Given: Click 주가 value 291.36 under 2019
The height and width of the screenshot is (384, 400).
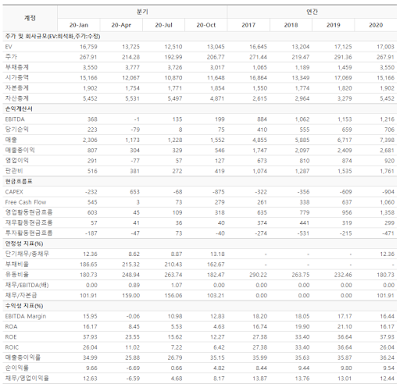Looking at the screenshot, I should click(343, 57).
